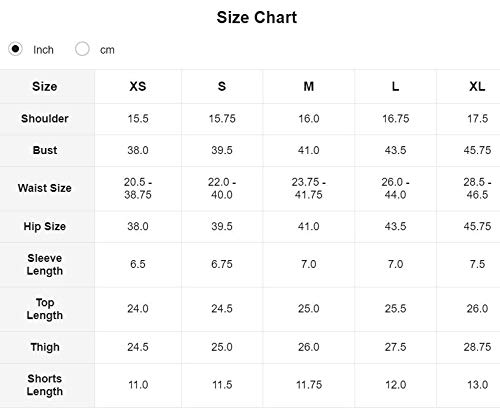Select the Inch radio button
This screenshot has height=408, width=500.
point(15,49)
